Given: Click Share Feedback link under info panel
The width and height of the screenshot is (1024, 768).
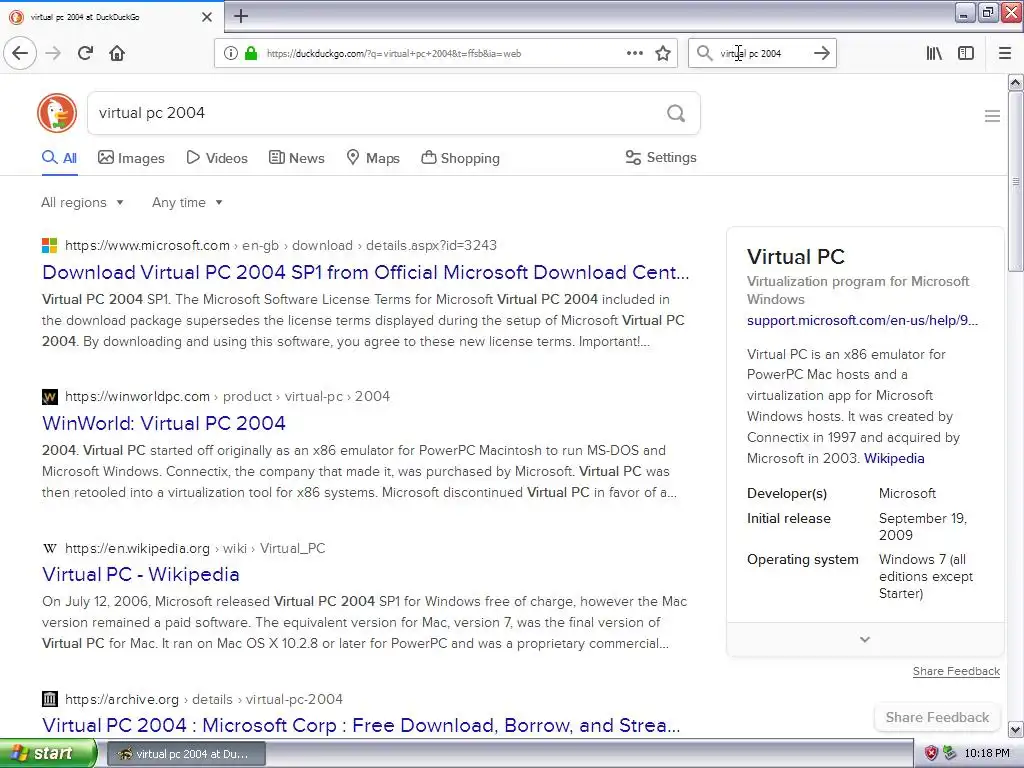Looking at the screenshot, I should [956, 671].
